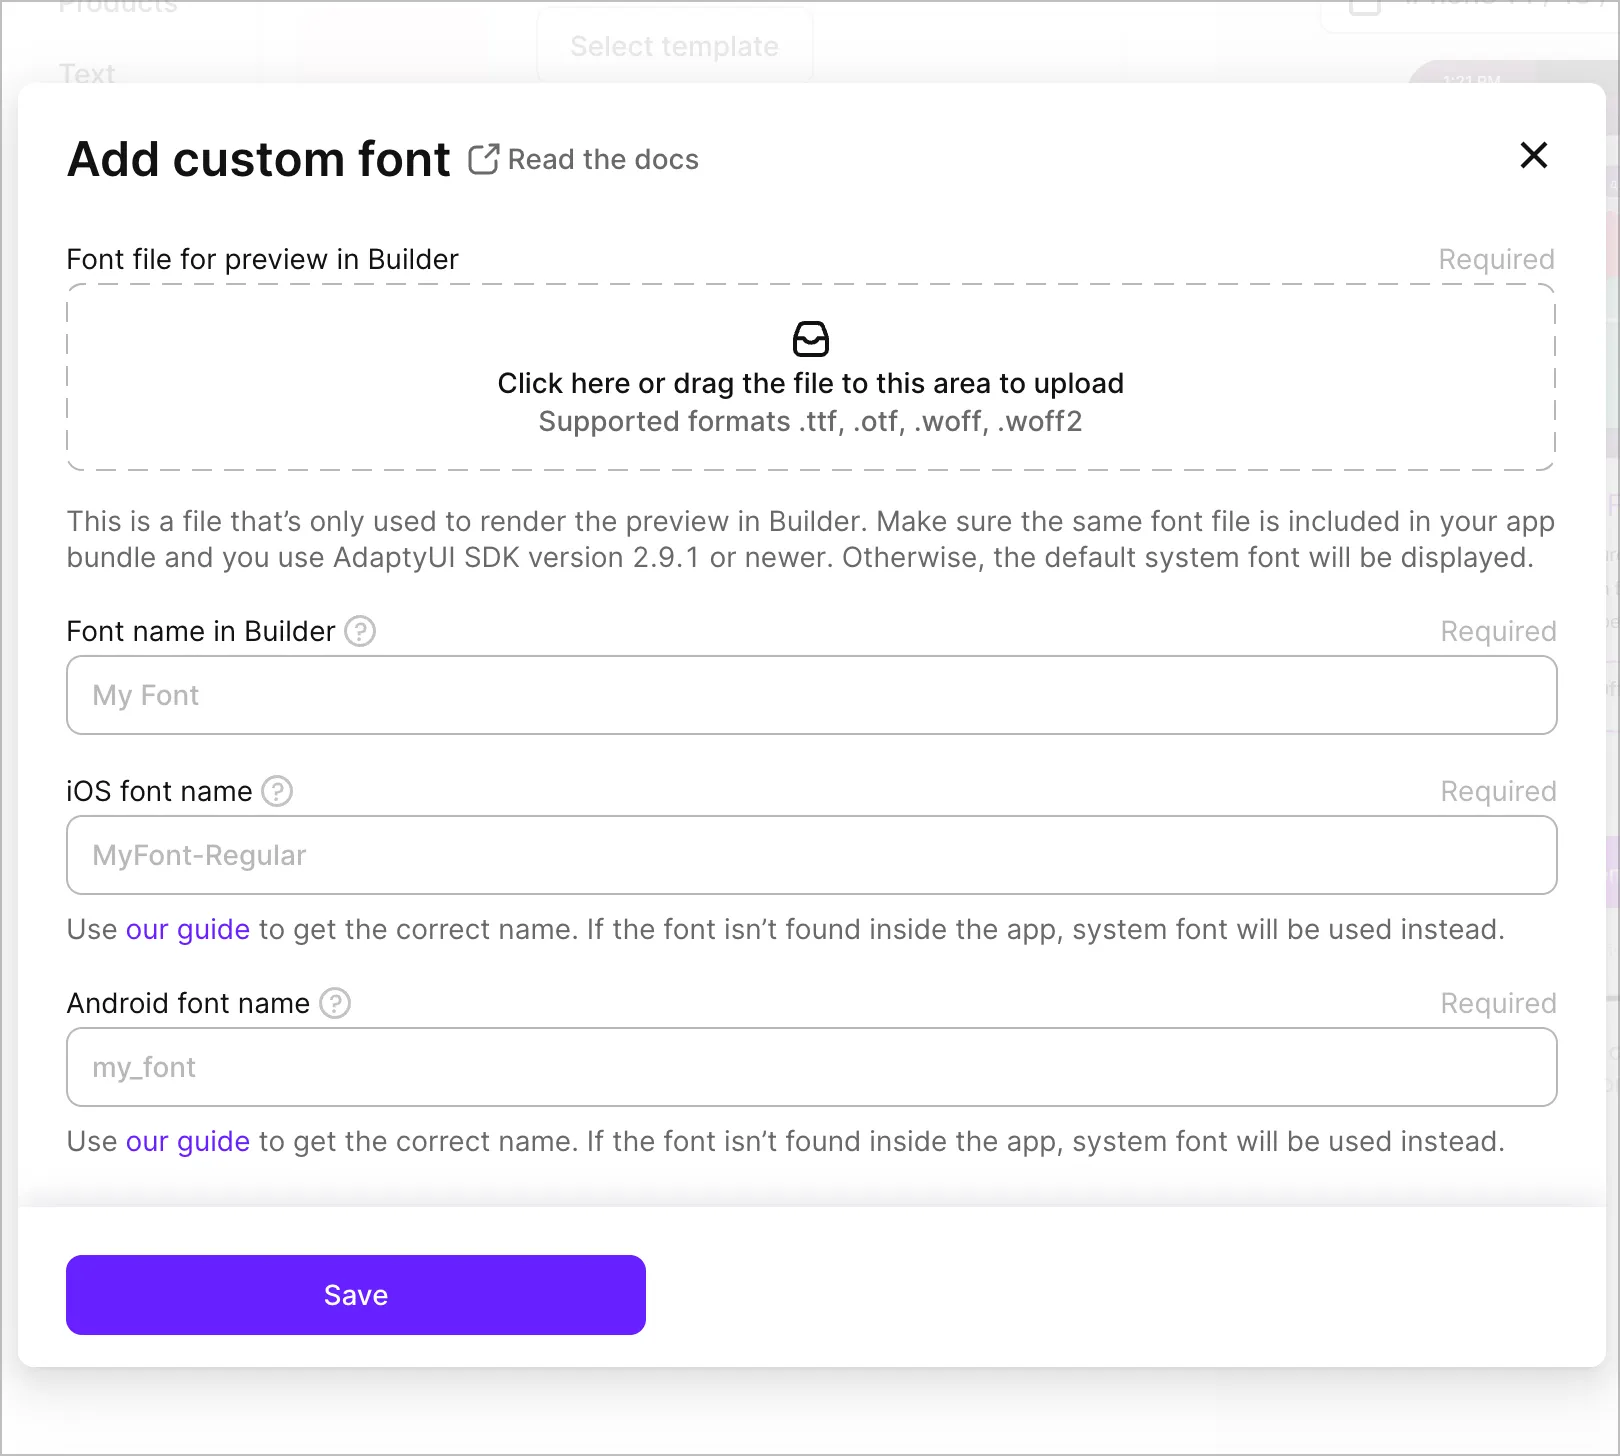The image size is (1620, 1456).
Task: Click the dimmed Select template button
Action: coord(674,46)
